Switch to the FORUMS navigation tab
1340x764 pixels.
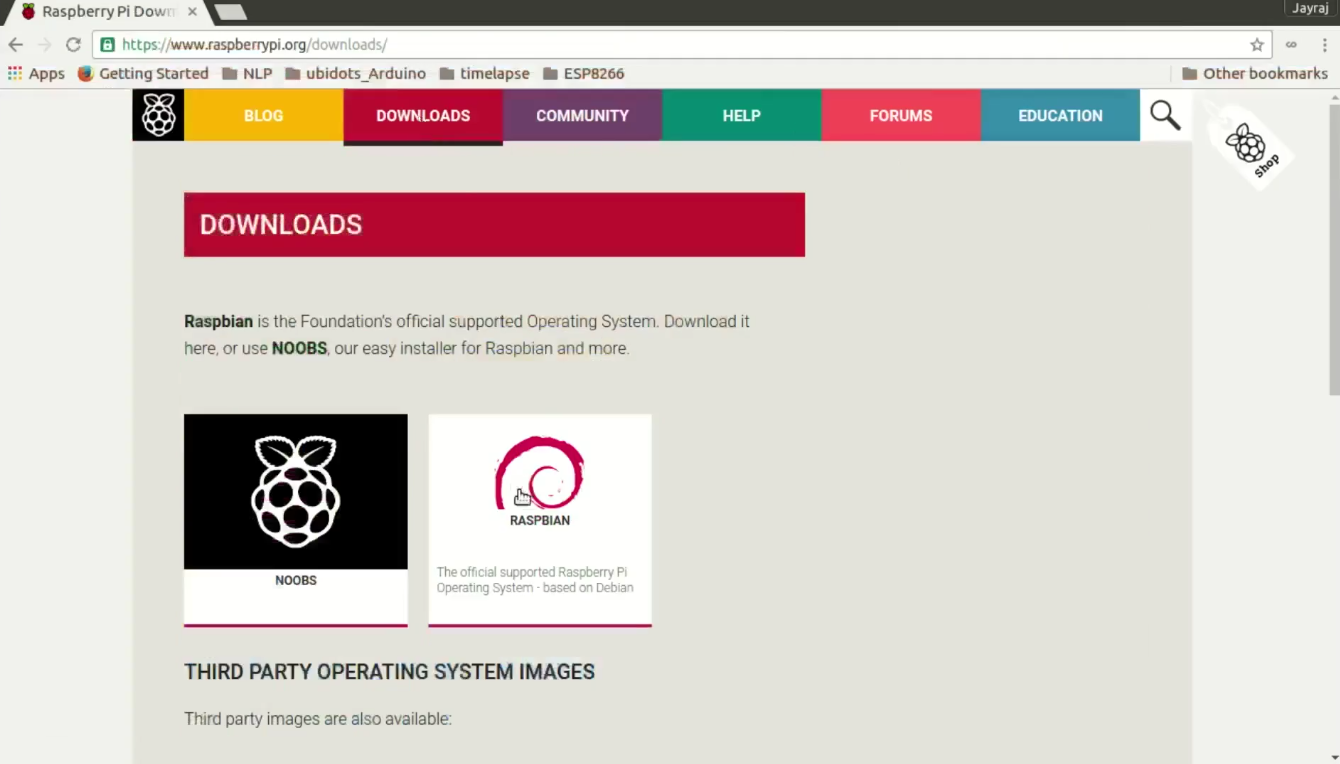900,115
